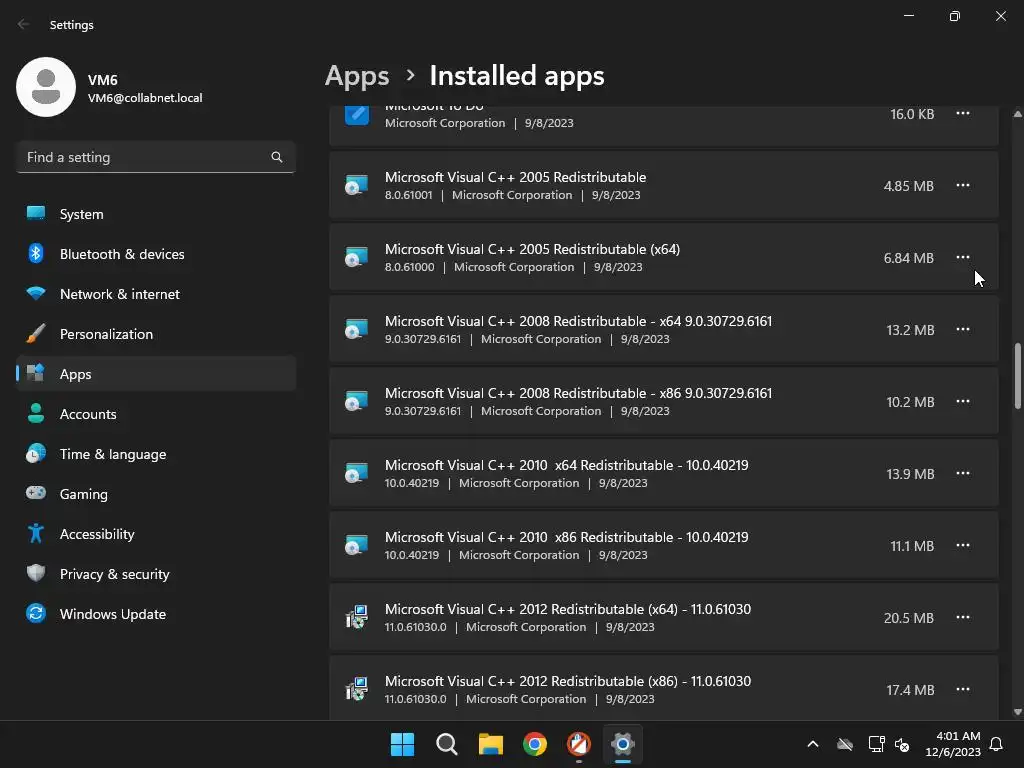Click the search magnifier in Find a setting
The image size is (1024, 768).
(277, 157)
